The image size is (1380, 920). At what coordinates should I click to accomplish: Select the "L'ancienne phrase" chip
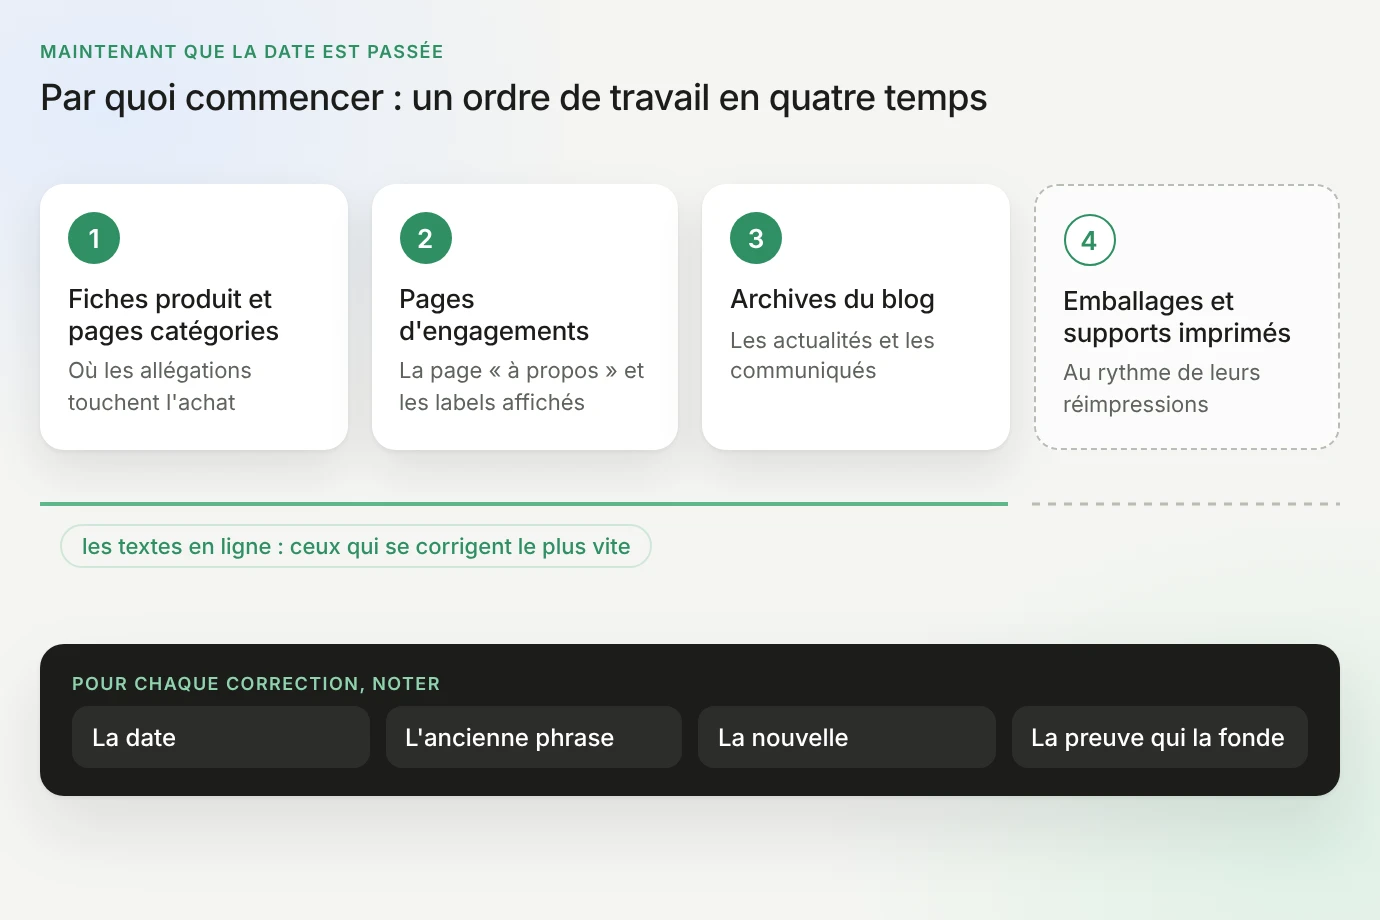click(x=534, y=737)
